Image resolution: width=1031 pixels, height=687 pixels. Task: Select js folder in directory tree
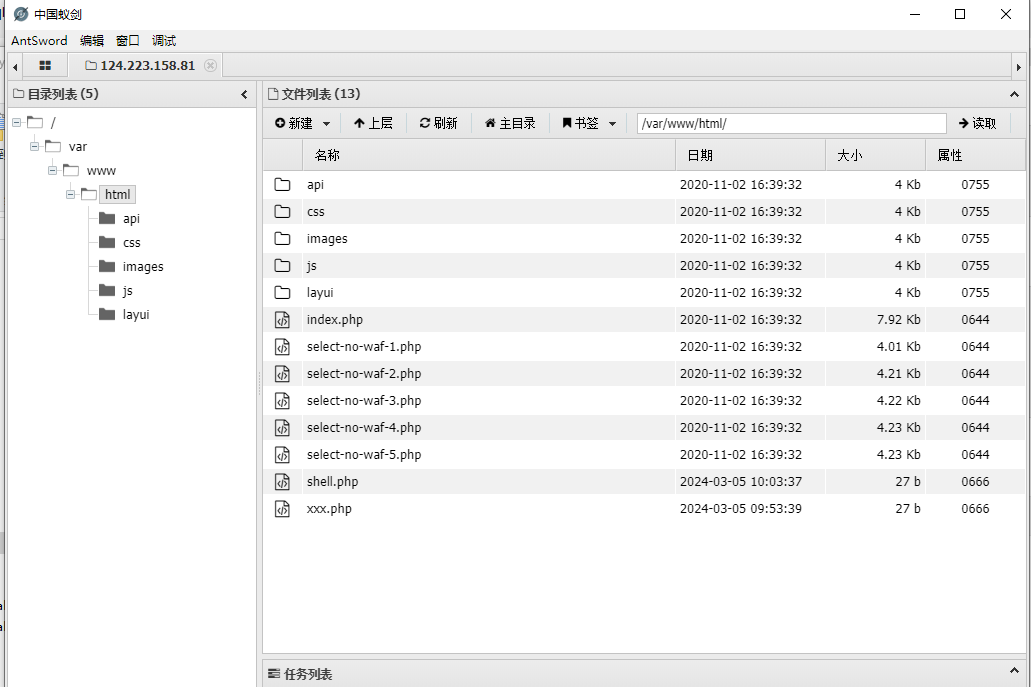128,291
